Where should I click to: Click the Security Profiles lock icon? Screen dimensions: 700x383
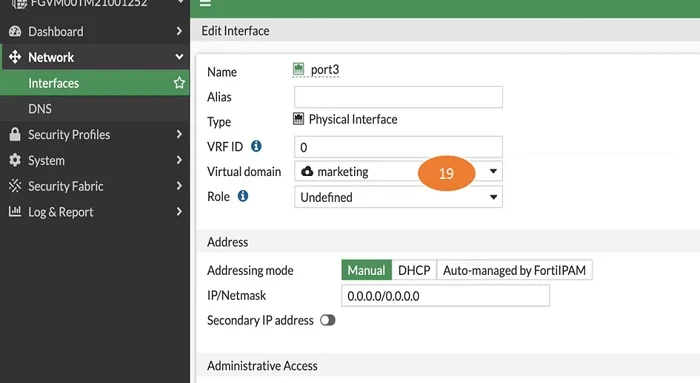15,134
